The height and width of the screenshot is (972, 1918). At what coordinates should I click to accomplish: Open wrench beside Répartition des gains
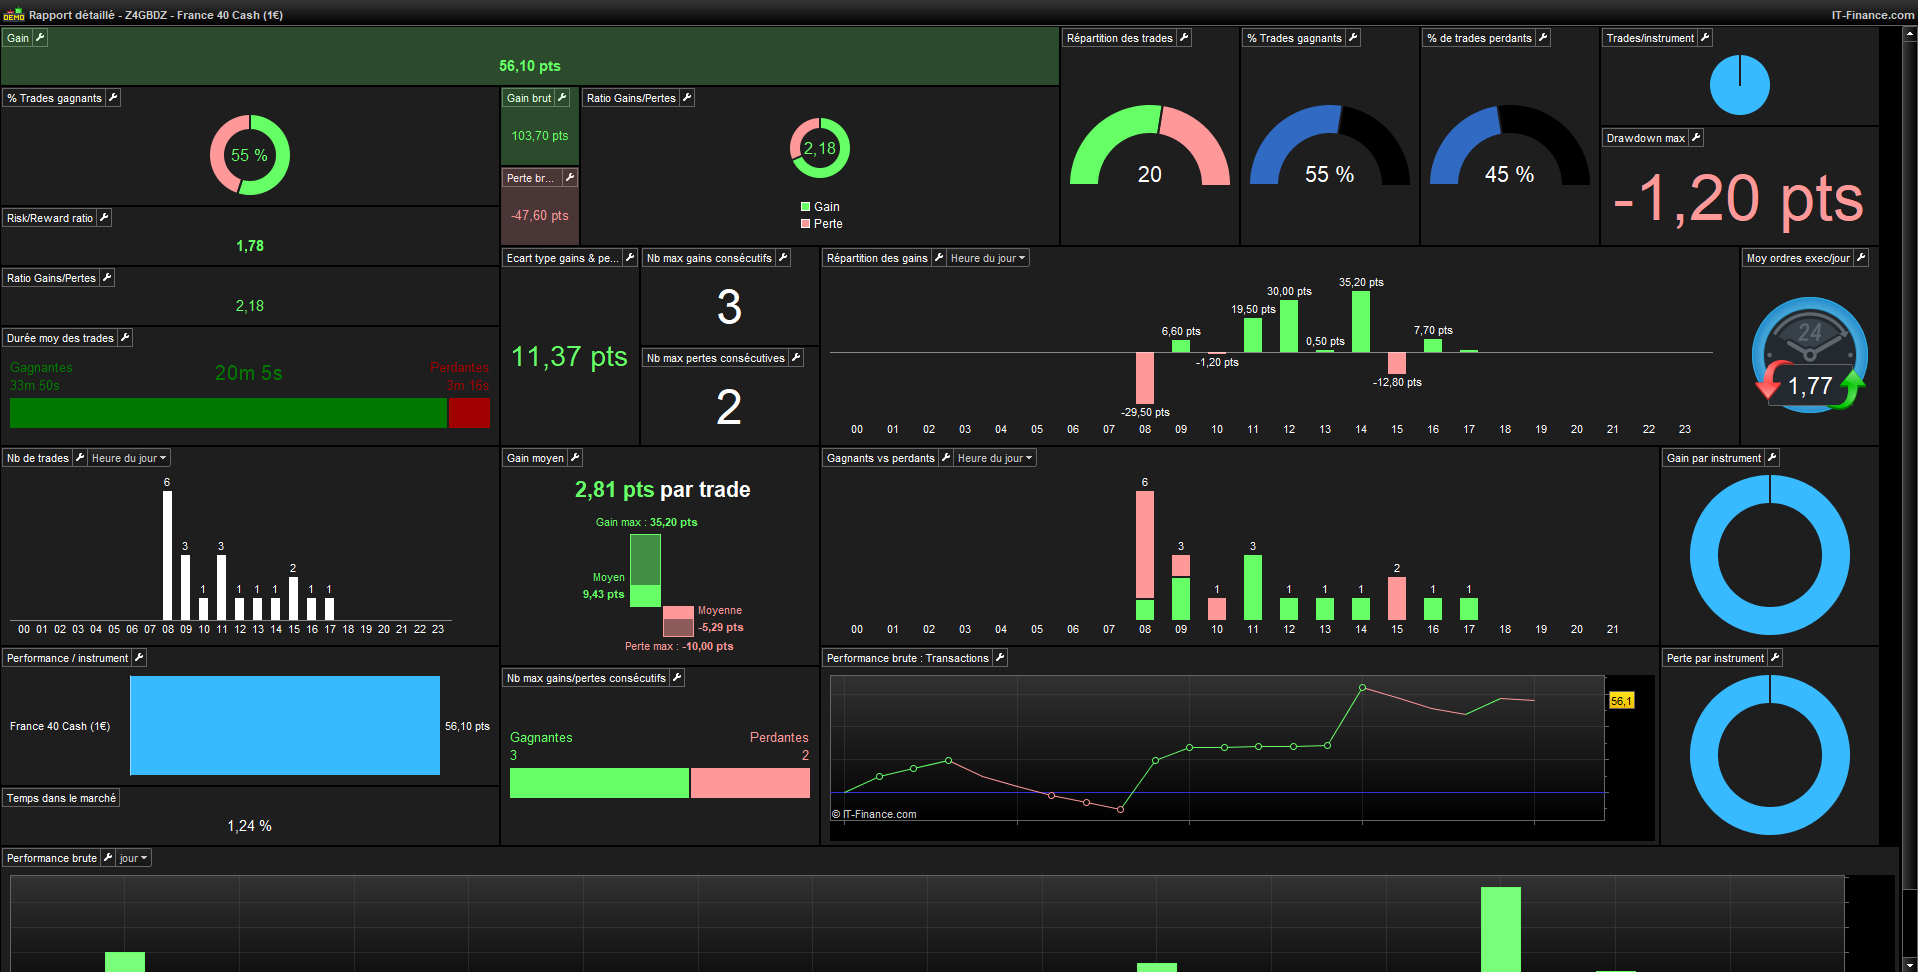click(939, 258)
